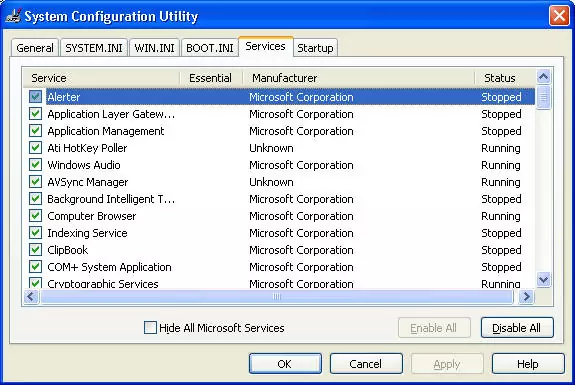Select the Windows Audio row
Image resolution: width=575 pixels, height=385 pixels.
click(x=279, y=165)
